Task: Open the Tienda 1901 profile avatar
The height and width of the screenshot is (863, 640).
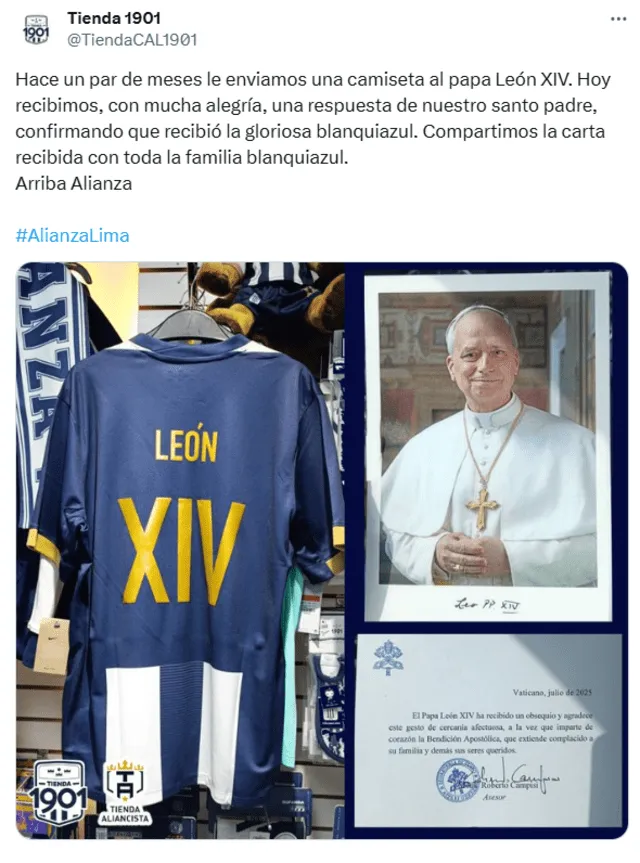Action: click(36, 30)
